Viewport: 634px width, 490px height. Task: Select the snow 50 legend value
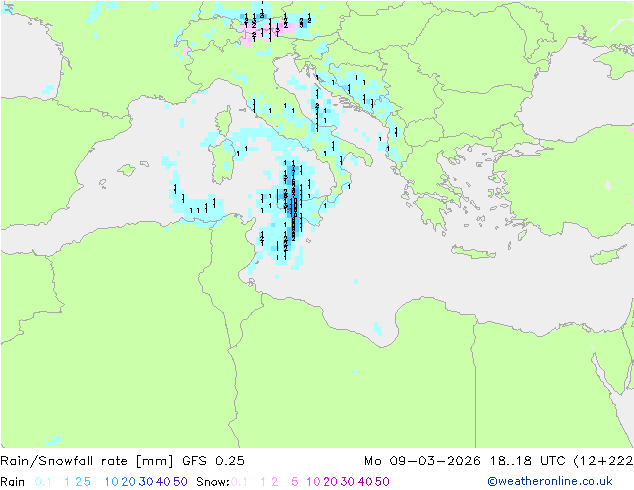(x=383, y=482)
